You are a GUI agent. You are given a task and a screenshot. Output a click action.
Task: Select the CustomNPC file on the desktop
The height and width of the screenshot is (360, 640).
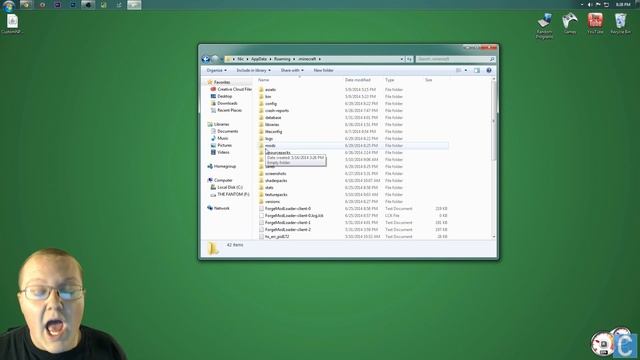[11, 24]
